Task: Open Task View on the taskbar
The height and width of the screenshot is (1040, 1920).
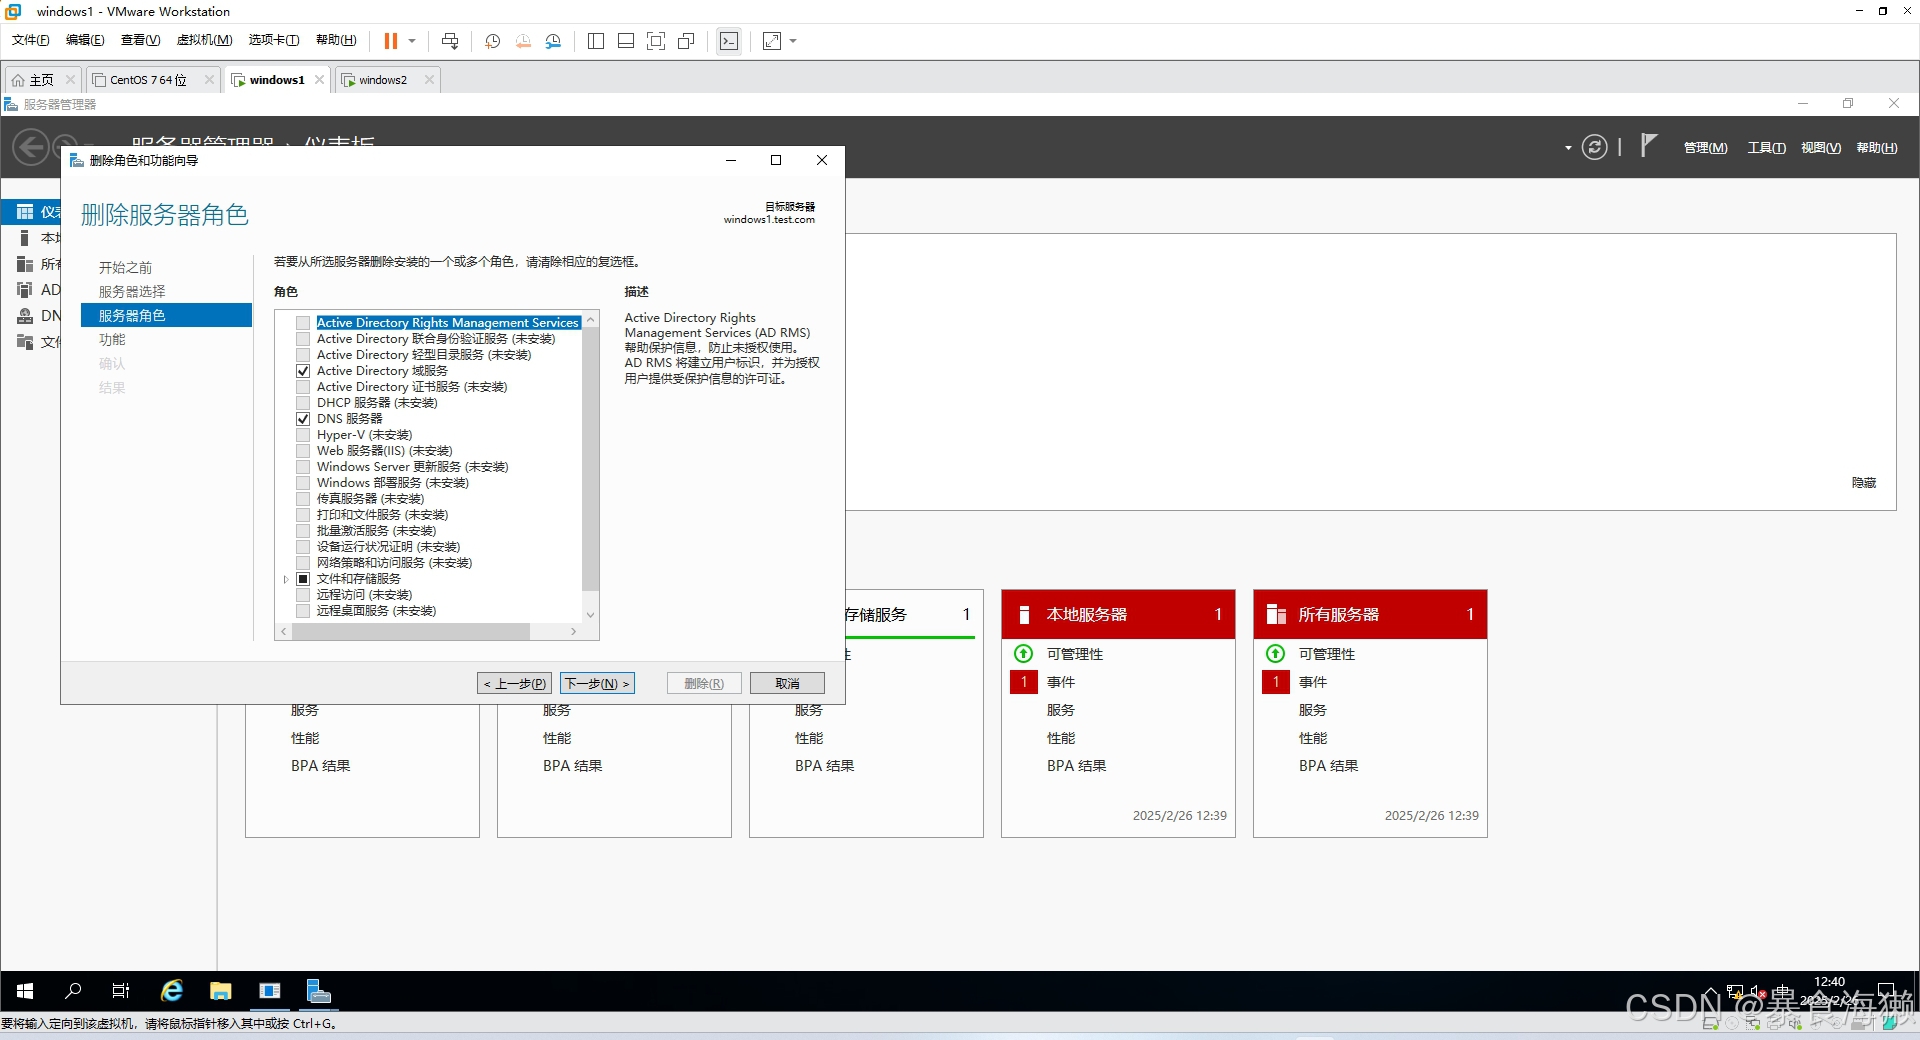Action: point(121,991)
